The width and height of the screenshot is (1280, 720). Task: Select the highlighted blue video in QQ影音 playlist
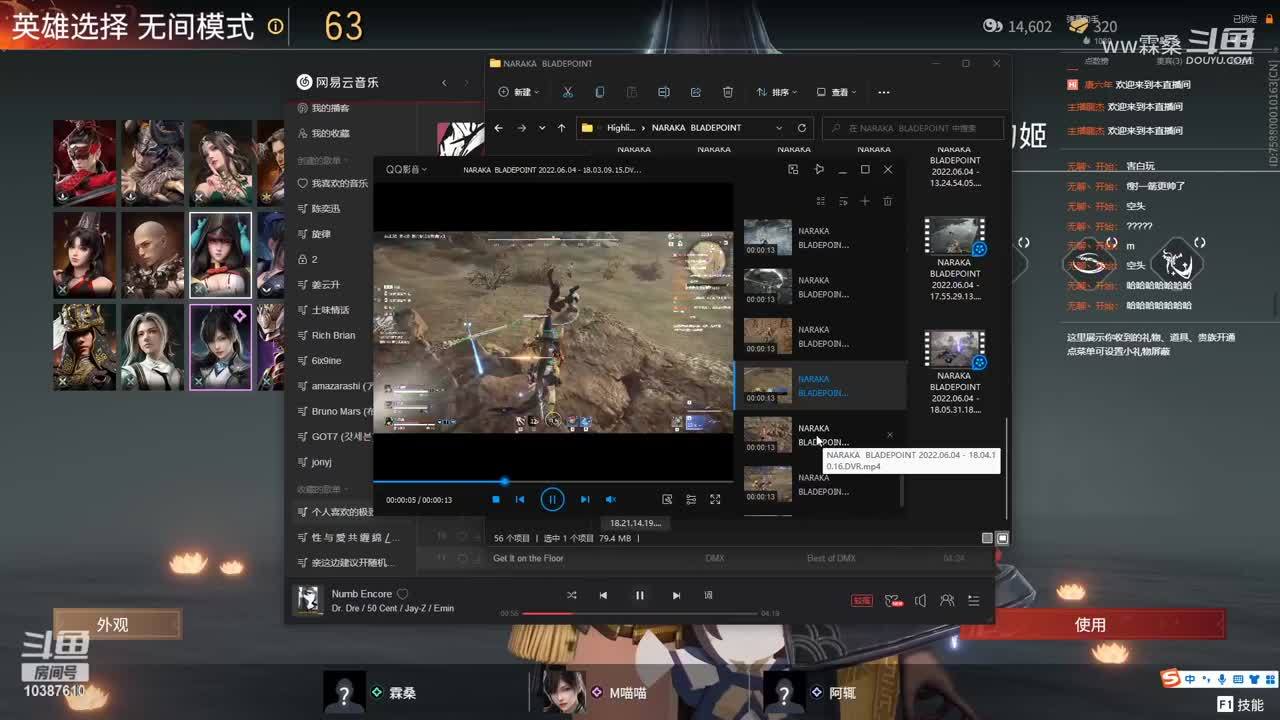pos(820,386)
